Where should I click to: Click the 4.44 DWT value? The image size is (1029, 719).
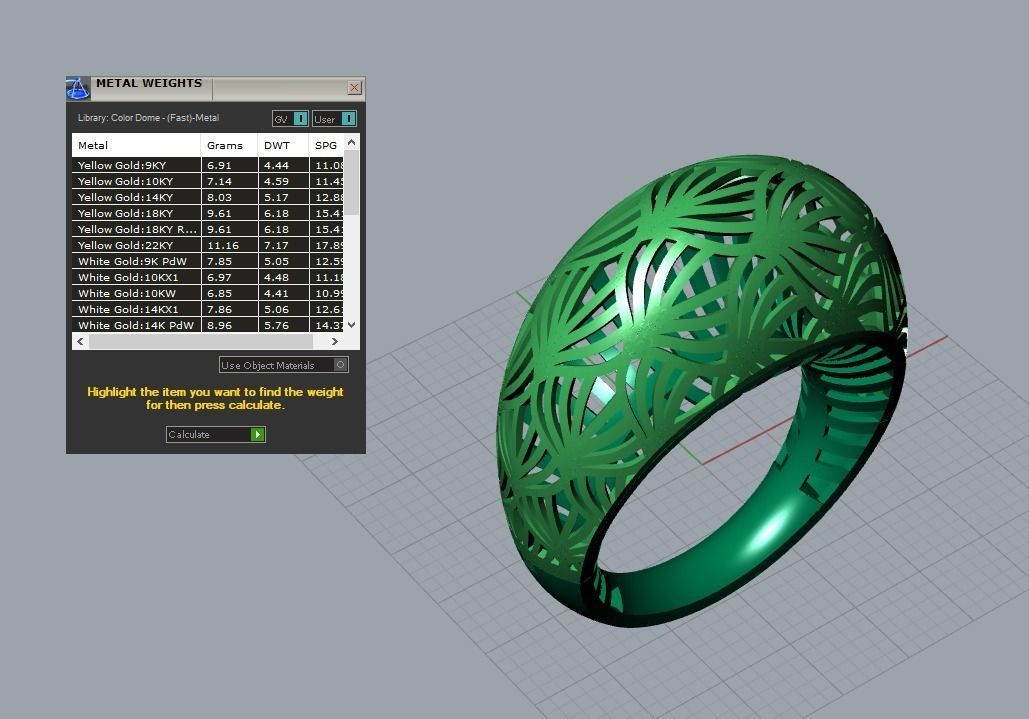(276, 165)
